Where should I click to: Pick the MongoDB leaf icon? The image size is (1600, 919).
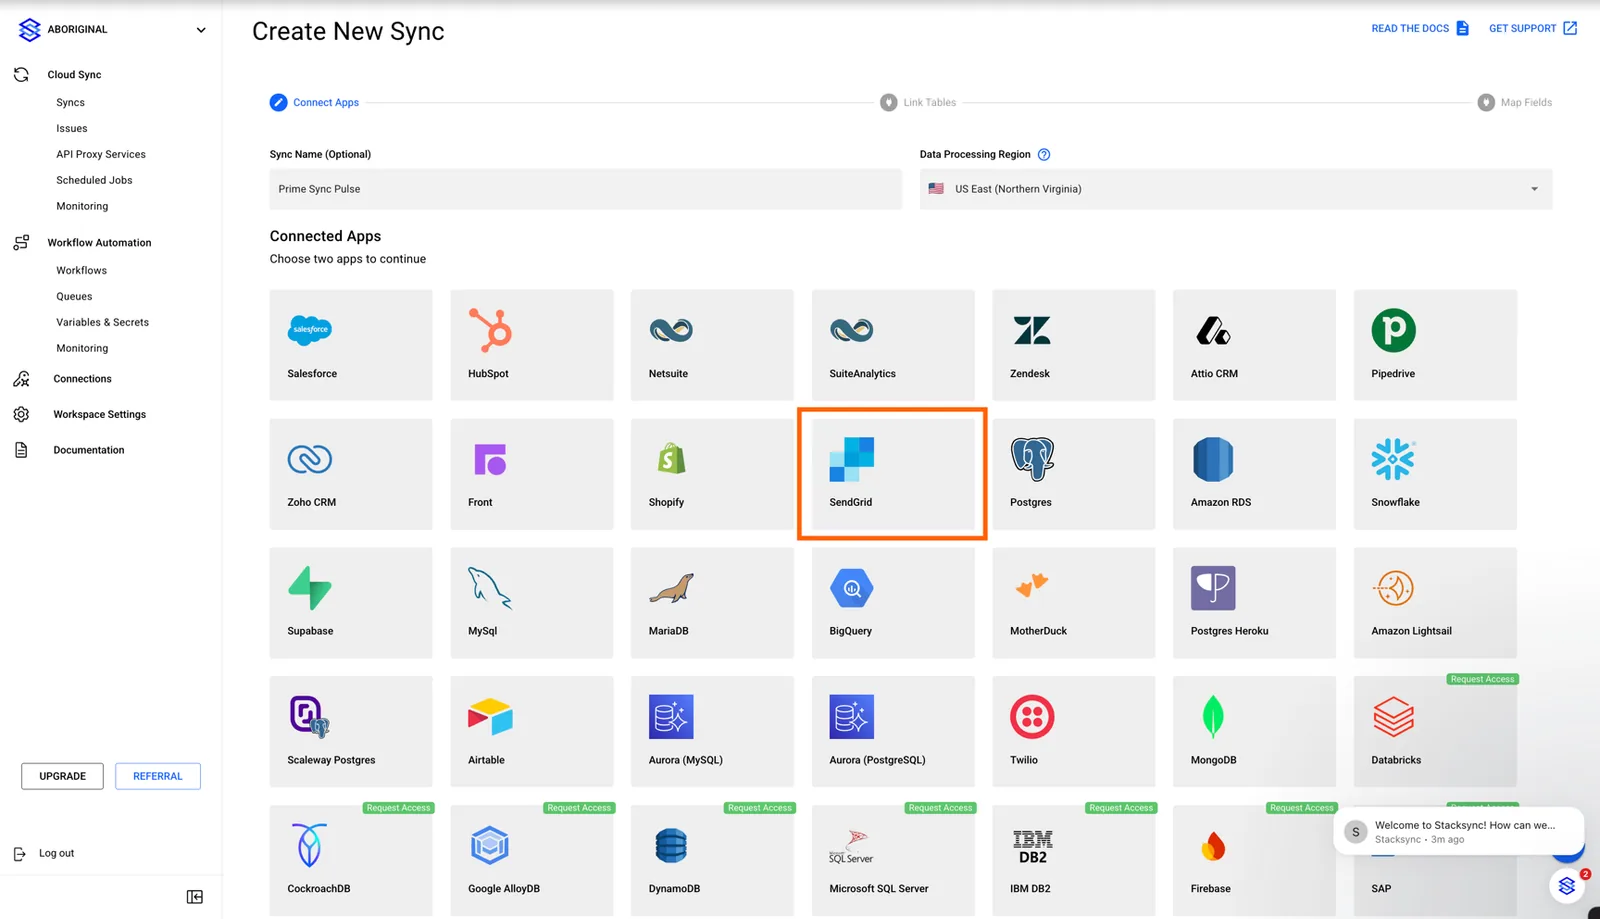pyautogui.click(x=1213, y=717)
